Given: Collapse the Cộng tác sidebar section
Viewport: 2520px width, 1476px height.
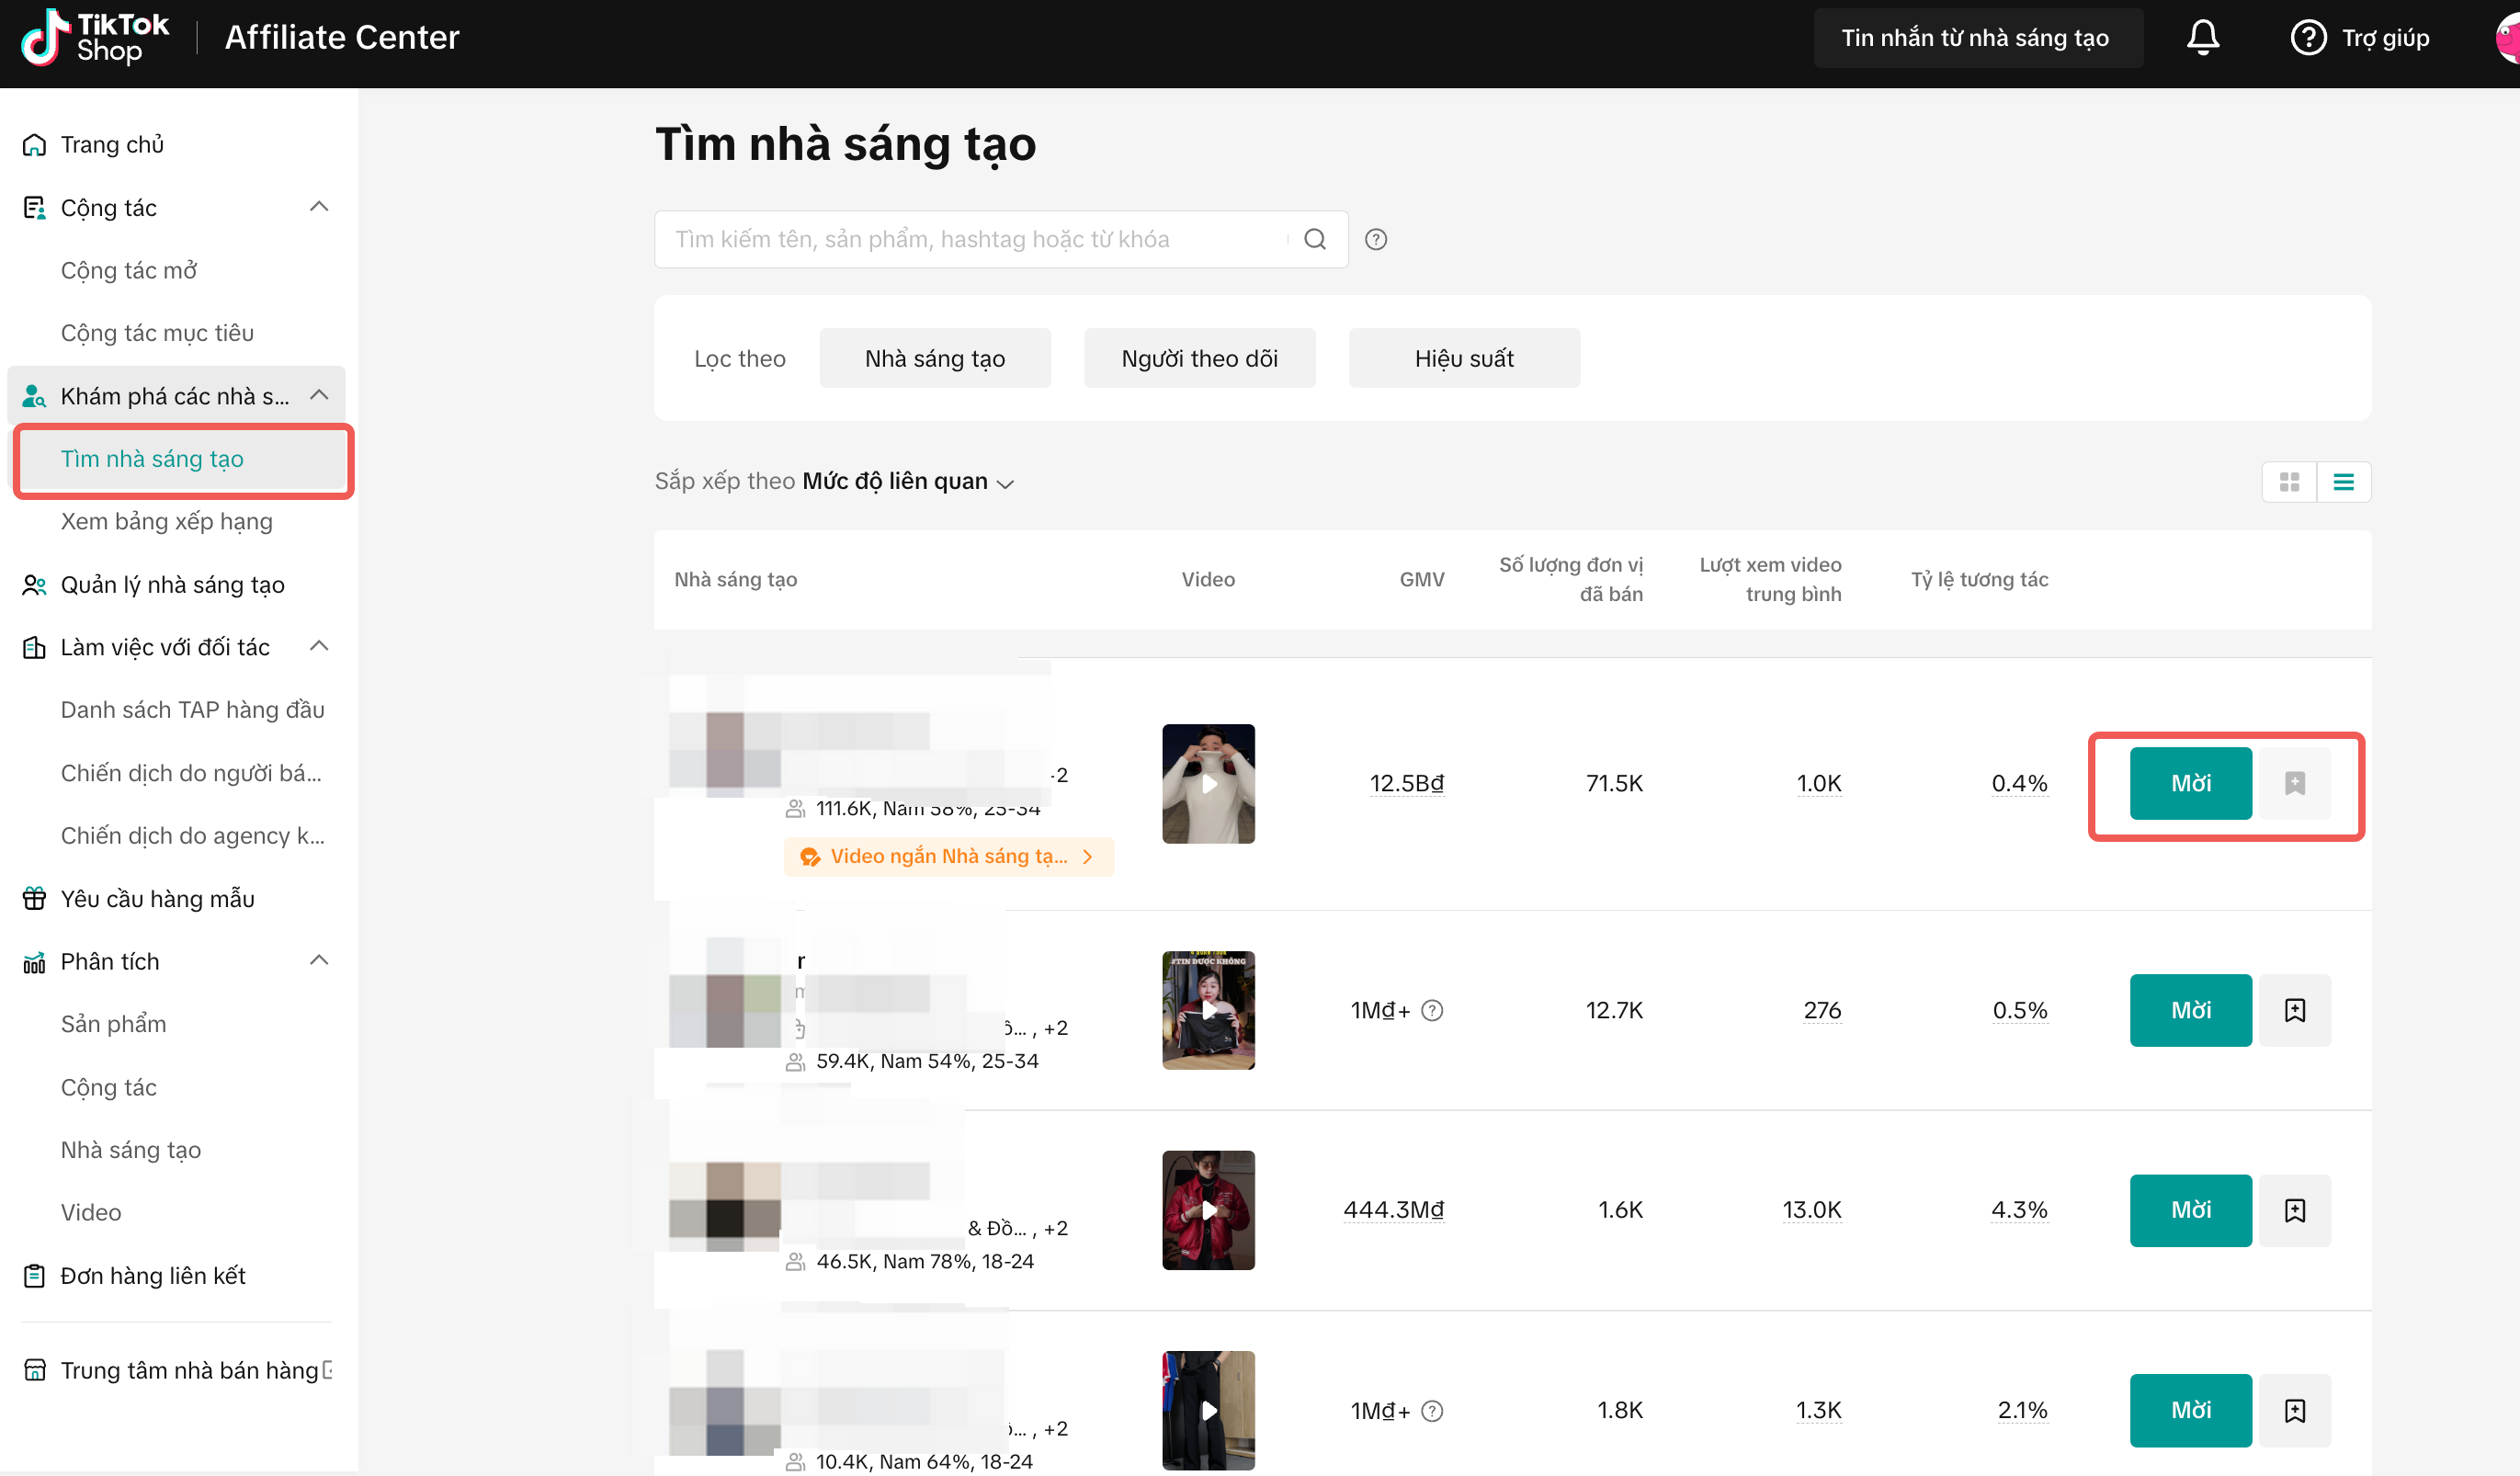Looking at the screenshot, I should point(319,207).
